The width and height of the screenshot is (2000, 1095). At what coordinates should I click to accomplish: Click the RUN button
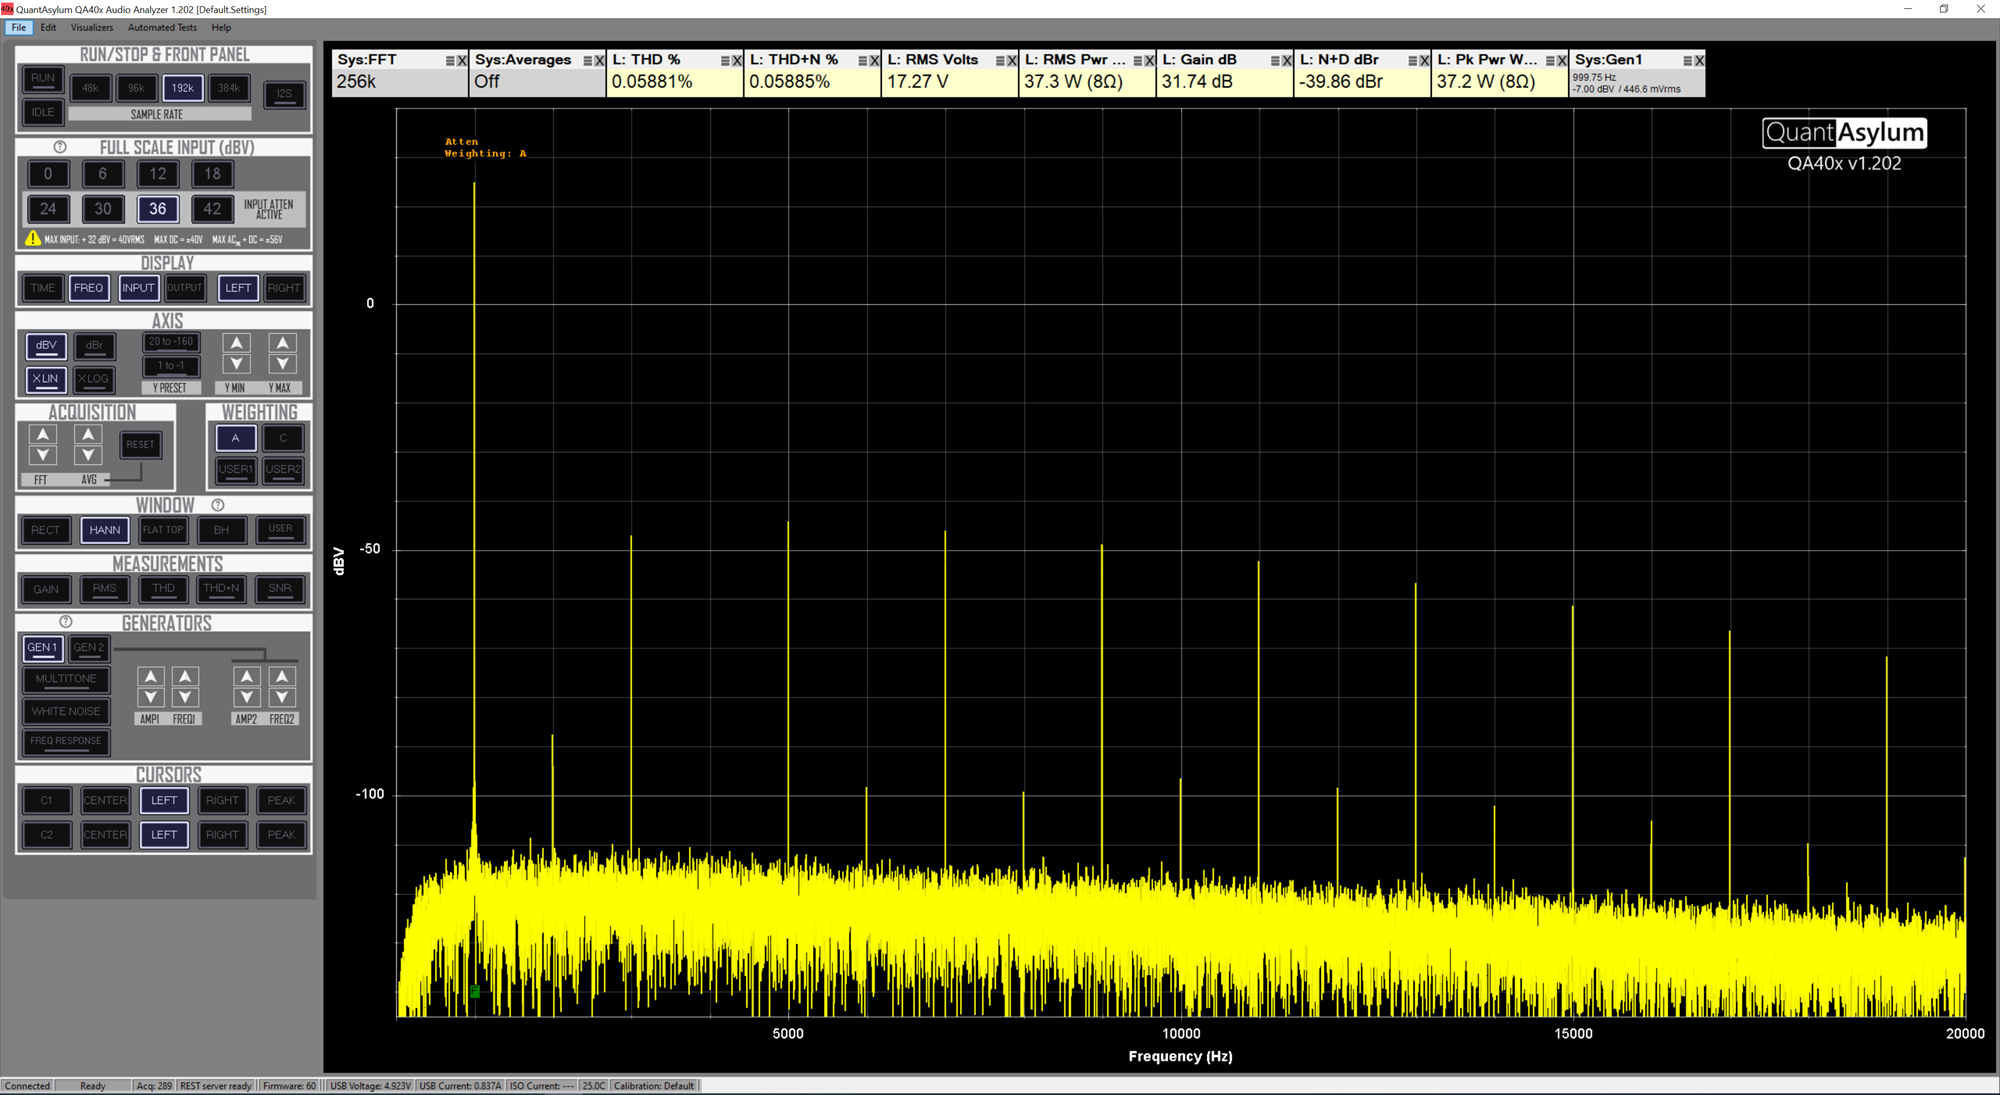43,79
